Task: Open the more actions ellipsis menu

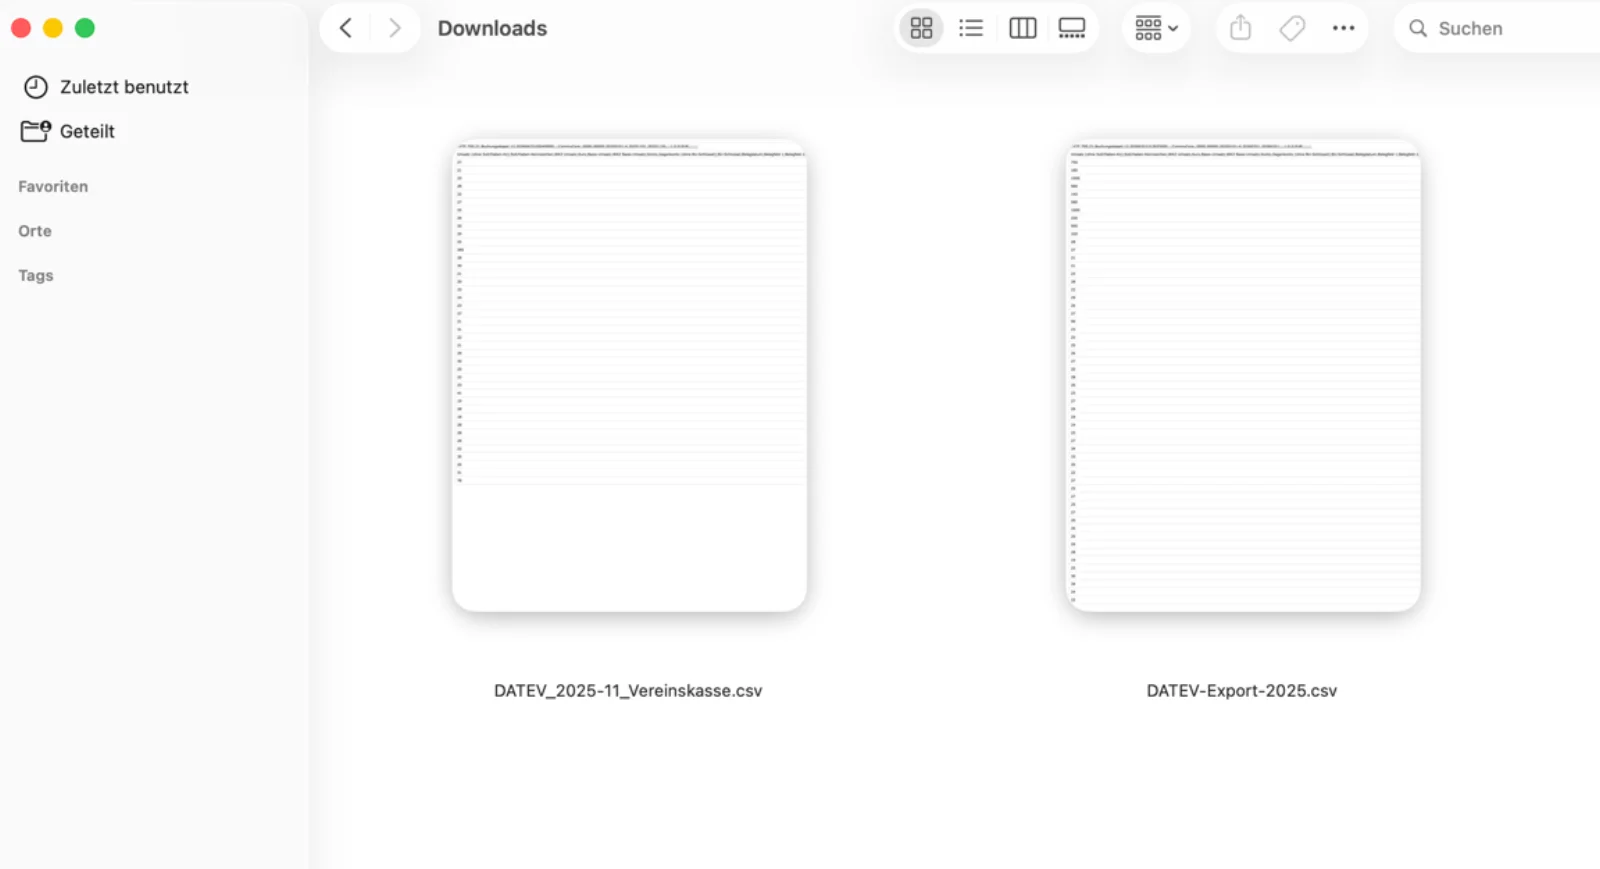Action: [x=1343, y=28]
